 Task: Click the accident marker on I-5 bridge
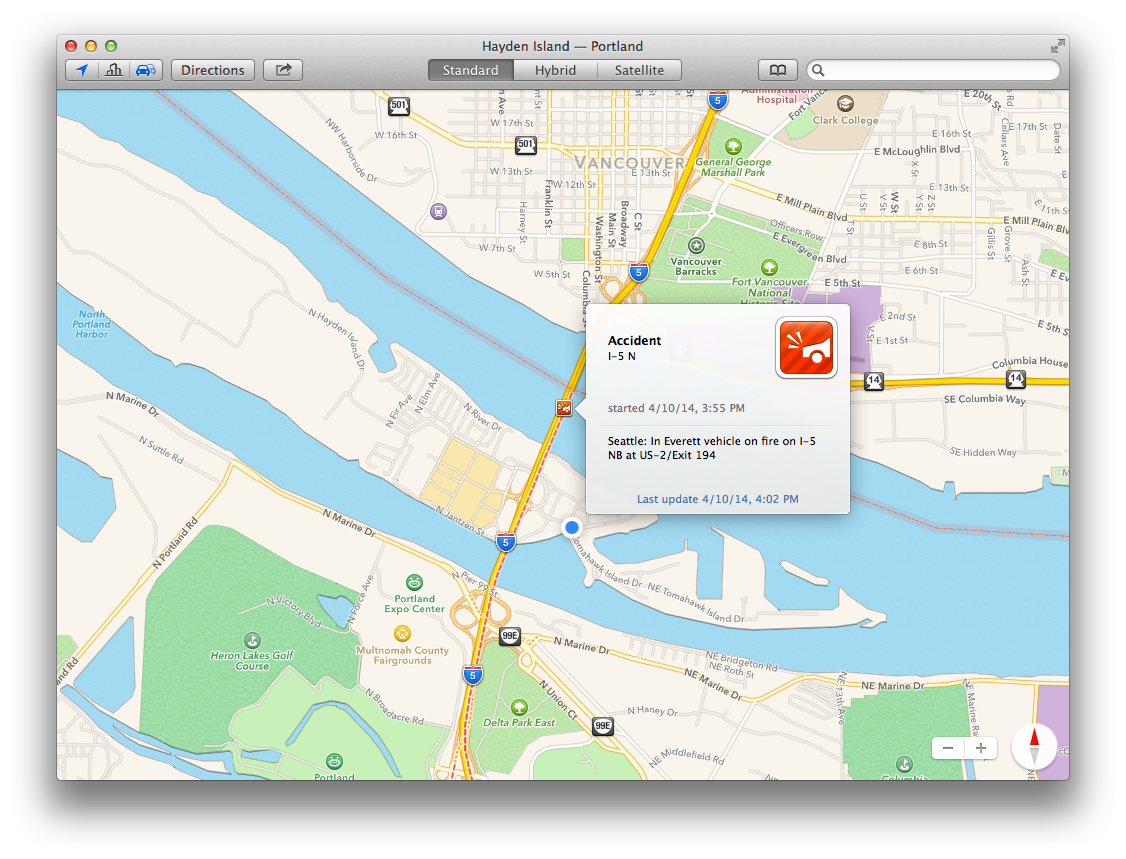click(x=564, y=407)
